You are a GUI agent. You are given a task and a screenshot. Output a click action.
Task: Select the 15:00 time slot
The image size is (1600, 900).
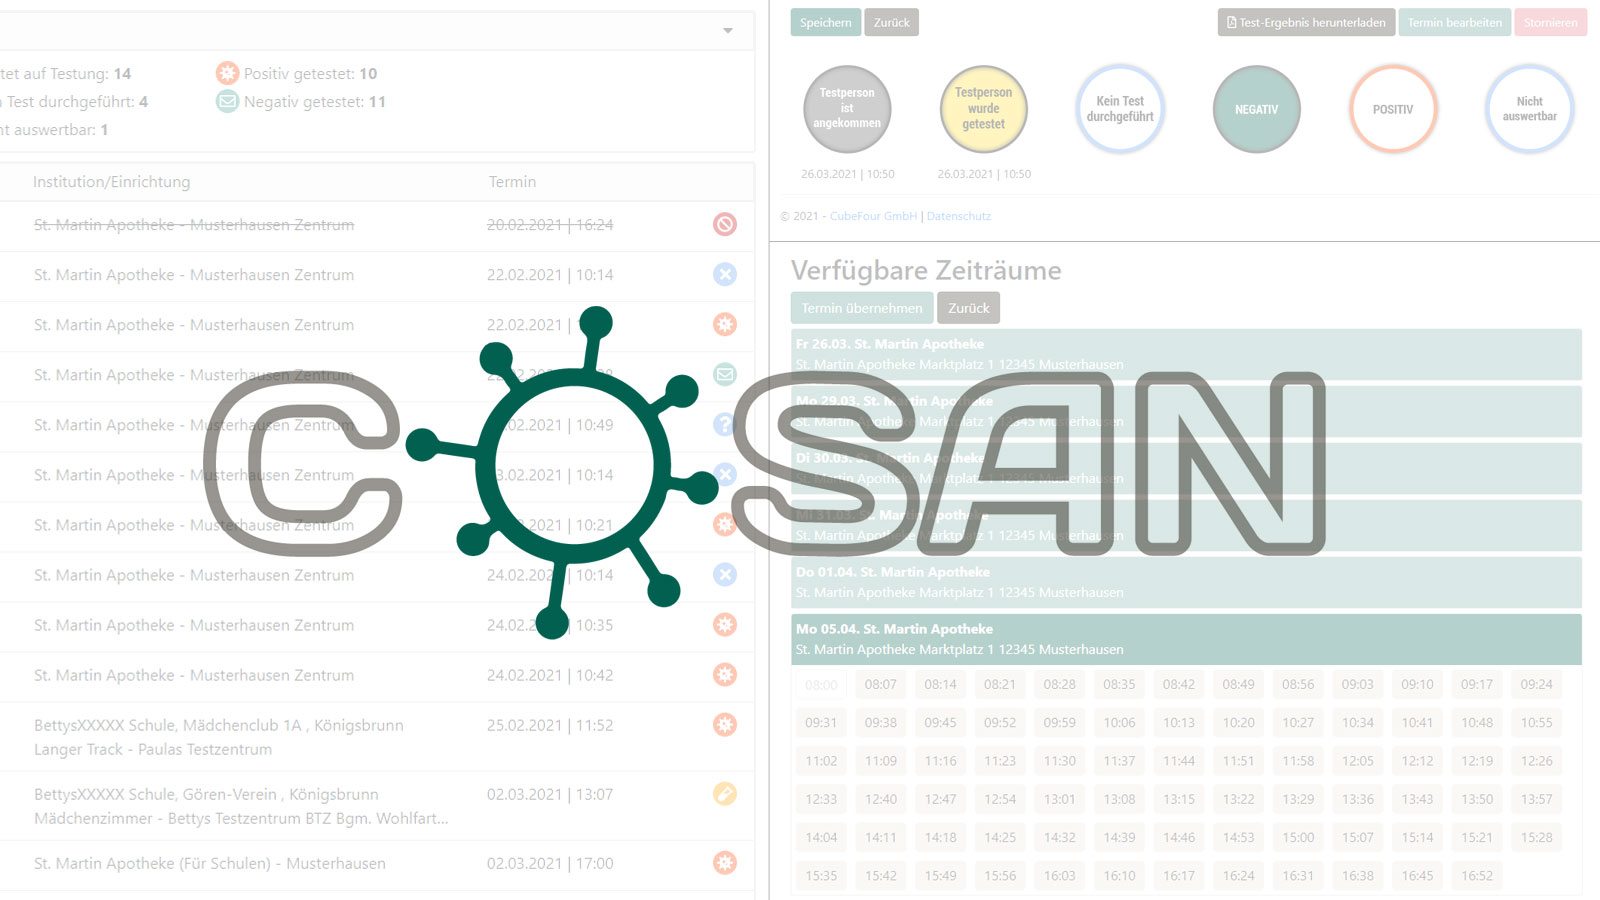(x=1298, y=837)
